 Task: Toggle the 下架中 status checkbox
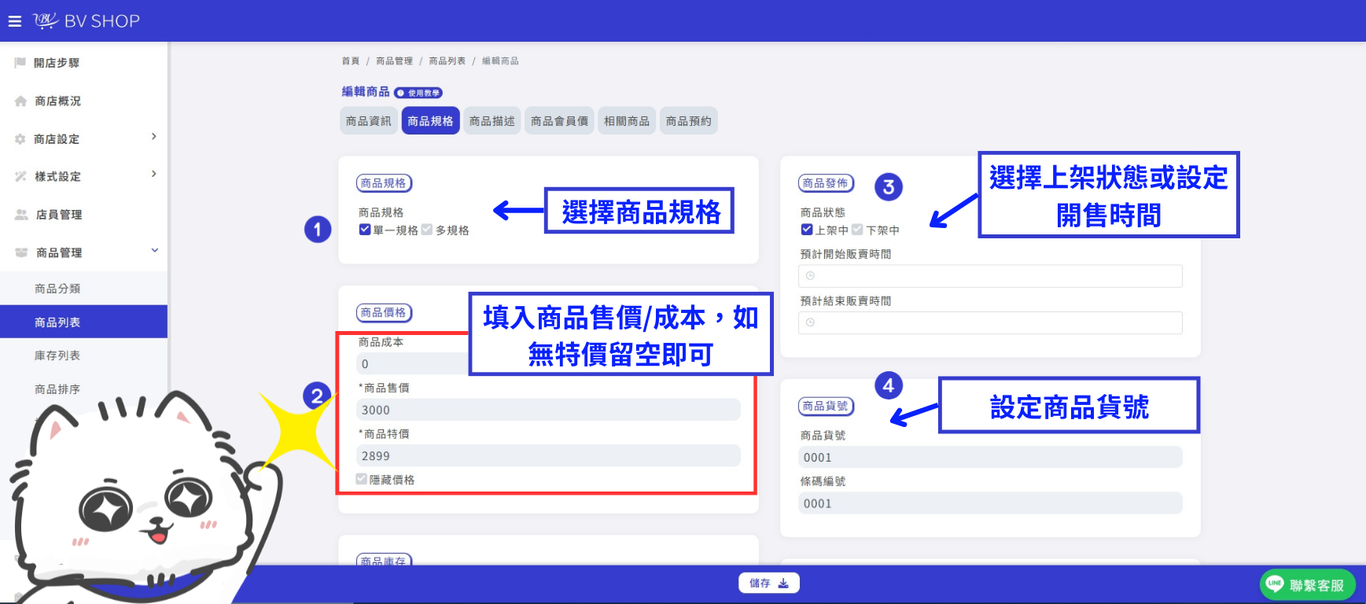857,230
